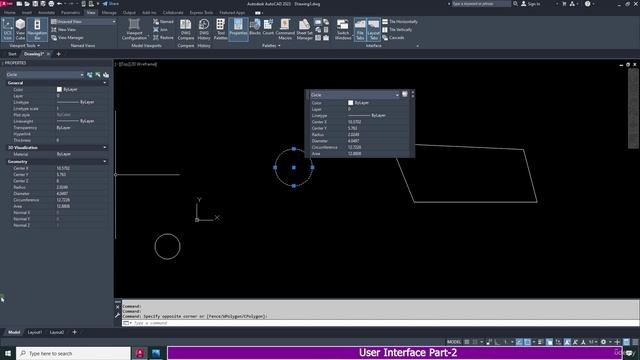The height and width of the screenshot is (360, 640).
Task: Click Color swatch in Quick Properties popup
Action: tap(351, 103)
